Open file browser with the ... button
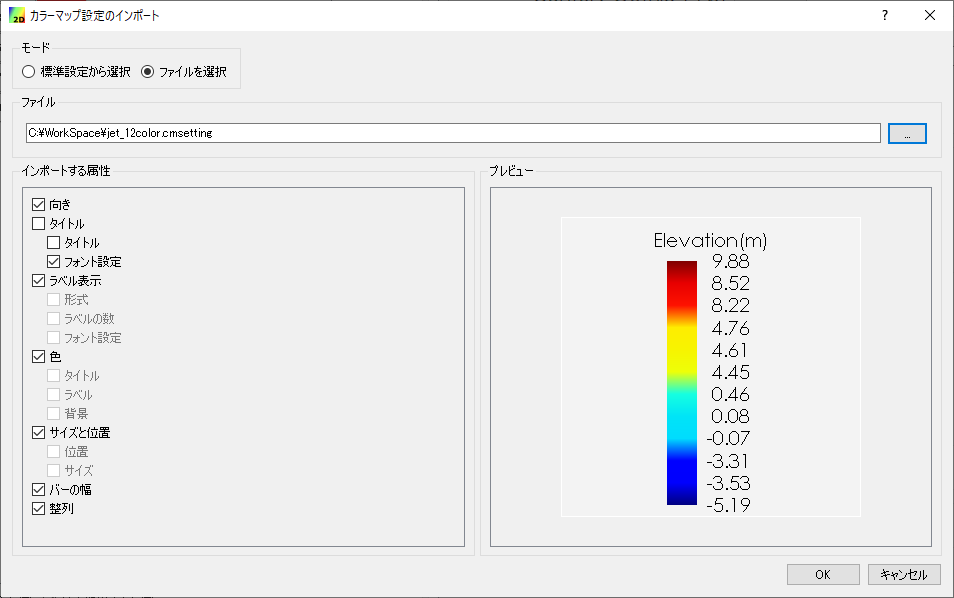Viewport: 954px width, 598px height. point(907,134)
